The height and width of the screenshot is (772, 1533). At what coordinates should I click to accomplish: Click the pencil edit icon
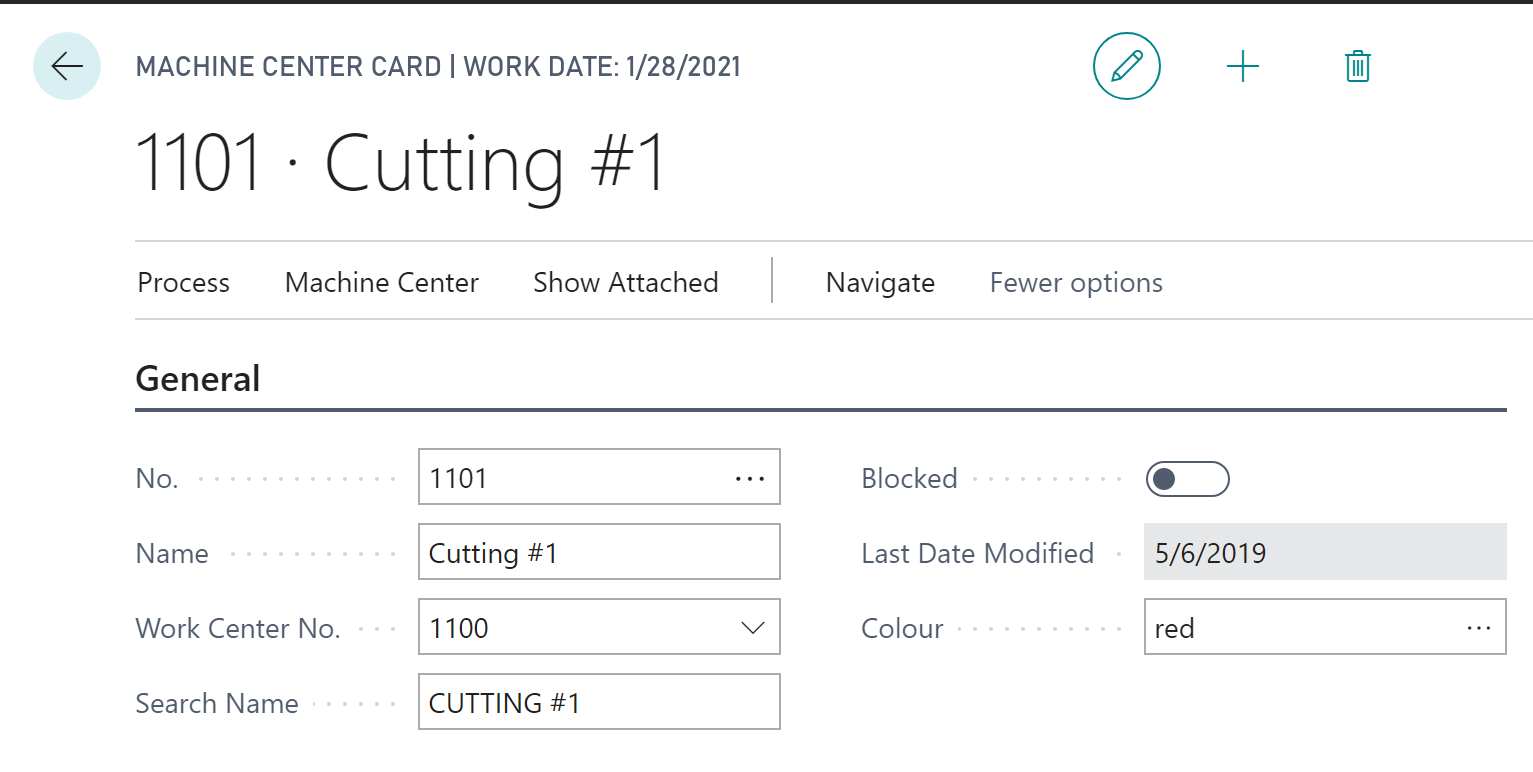coord(1127,67)
